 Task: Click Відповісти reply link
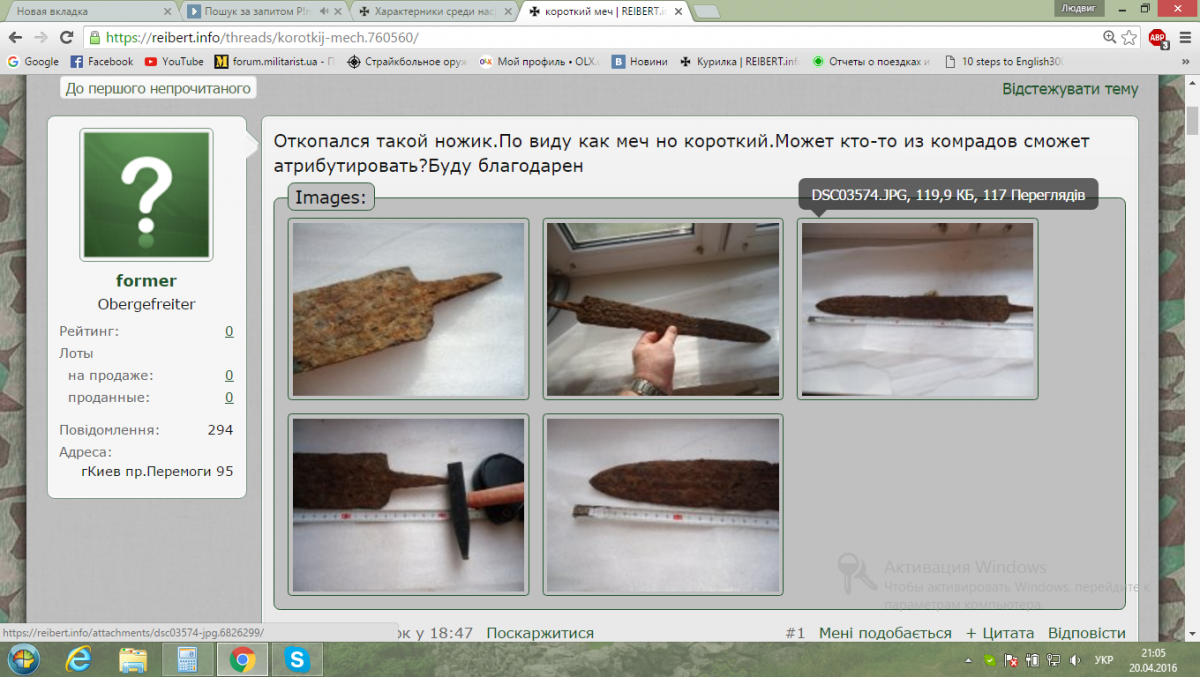pos(1087,633)
